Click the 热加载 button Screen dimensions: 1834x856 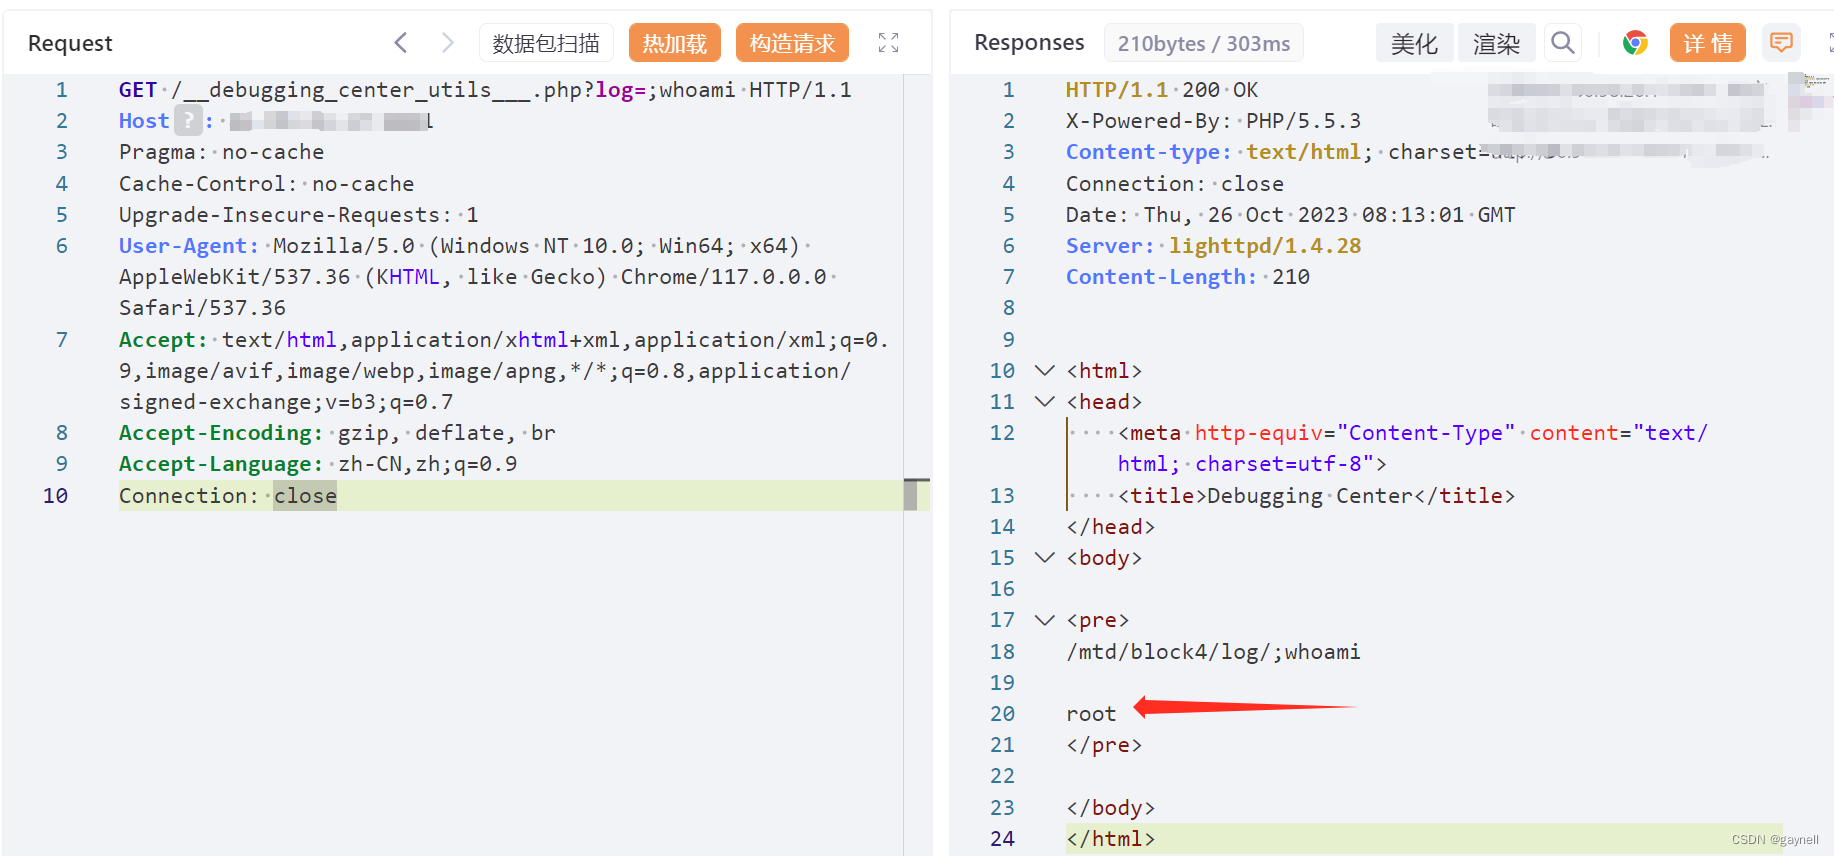[x=675, y=43]
